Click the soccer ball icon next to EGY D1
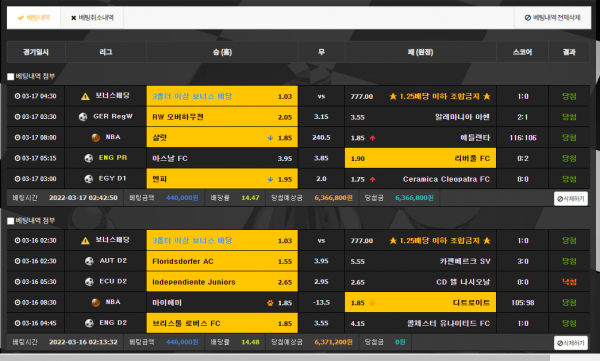The height and width of the screenshot is (361, 600). tap(89, 179)
